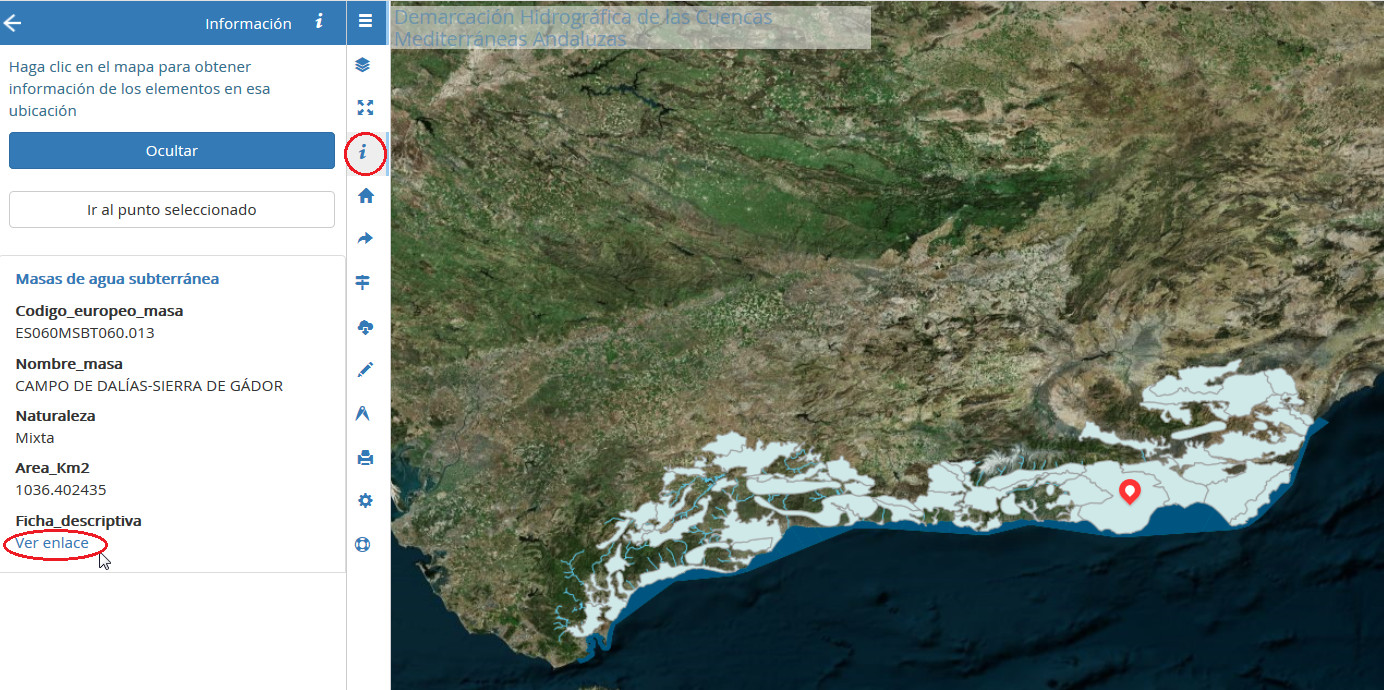1384x690 pixels.
Task: Click the Ficha_descriptiva label
Action: (78, 521)
